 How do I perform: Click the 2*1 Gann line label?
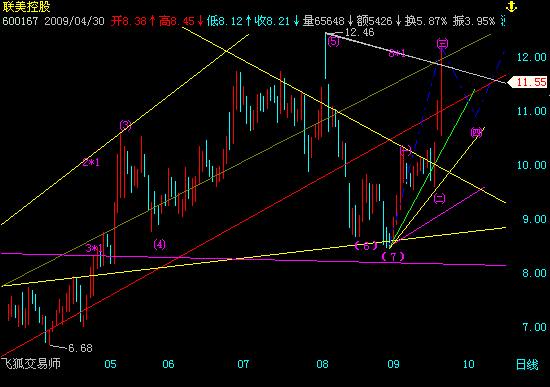tap(91, 162)
